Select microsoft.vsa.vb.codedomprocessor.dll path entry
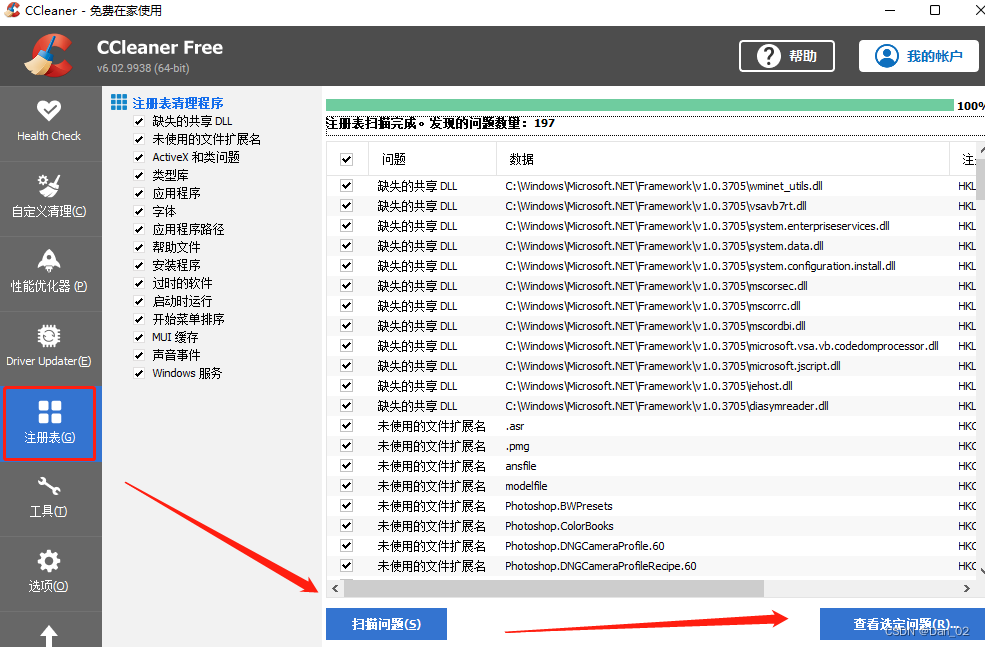The height and width of the screenshot is (647, 985). 722,346
